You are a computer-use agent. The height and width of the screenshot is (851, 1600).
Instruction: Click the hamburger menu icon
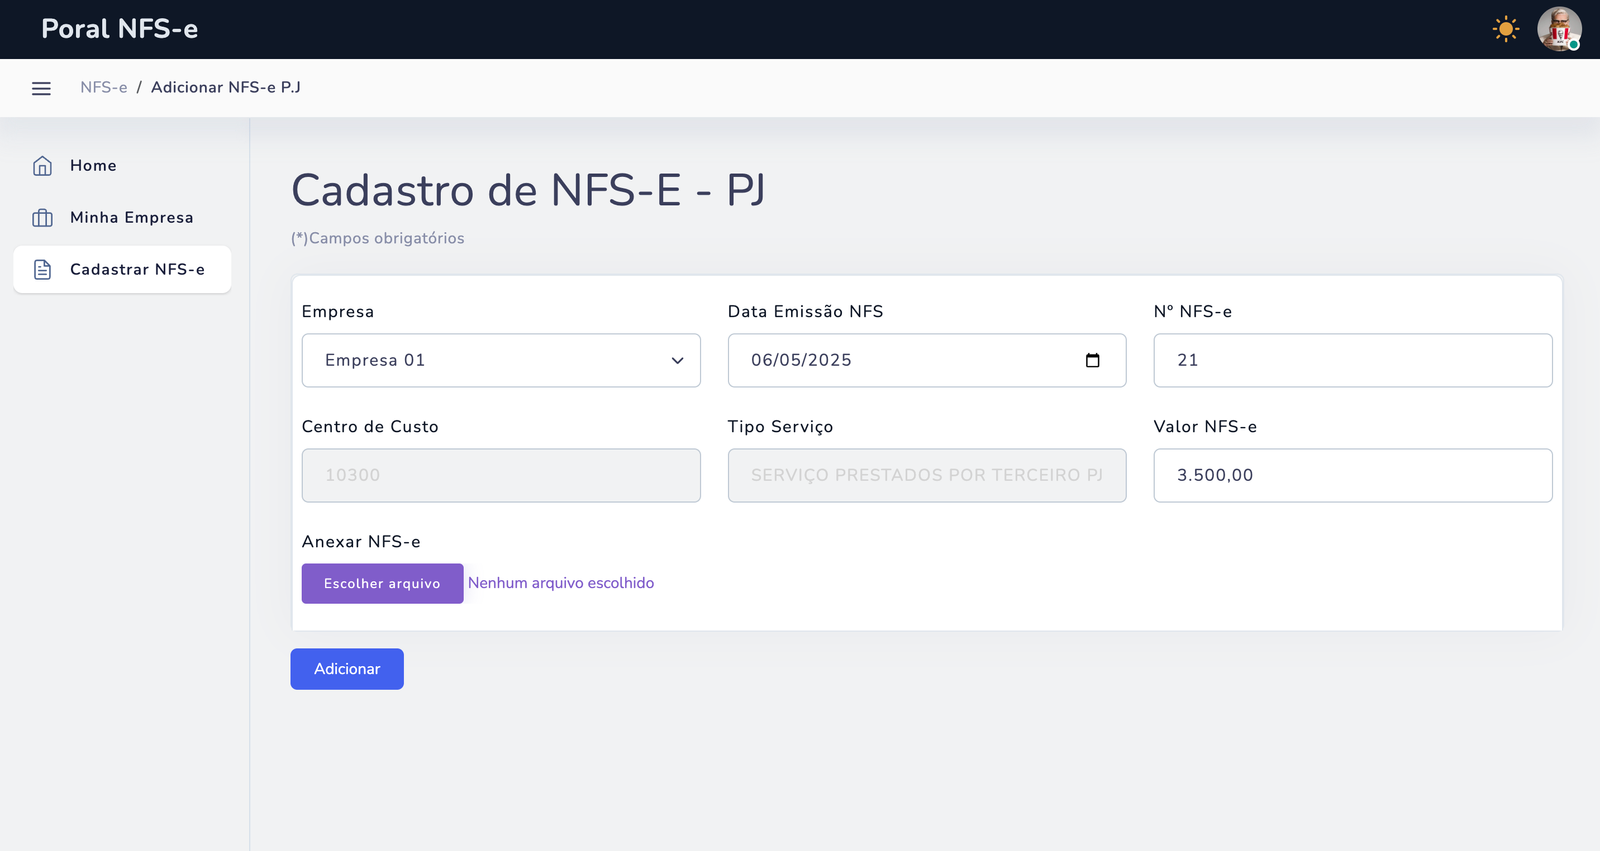pyautogui.click(x=41, y=88)
